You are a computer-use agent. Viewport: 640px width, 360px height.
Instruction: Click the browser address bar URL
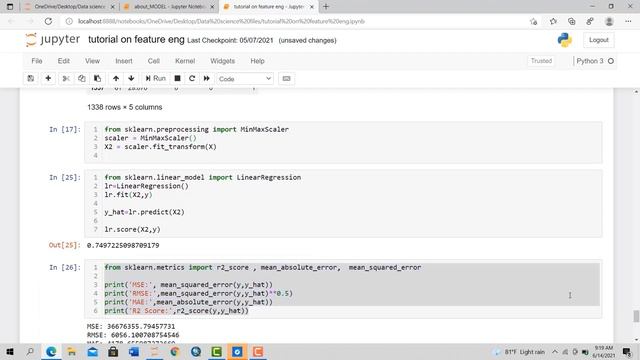pos(221,21)
